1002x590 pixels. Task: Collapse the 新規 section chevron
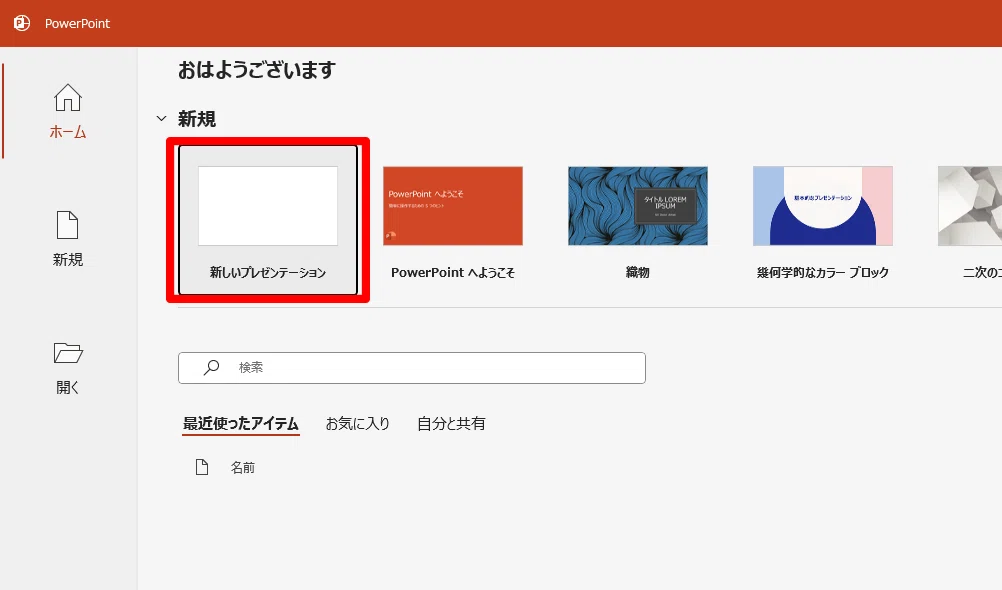coord(162,118)
